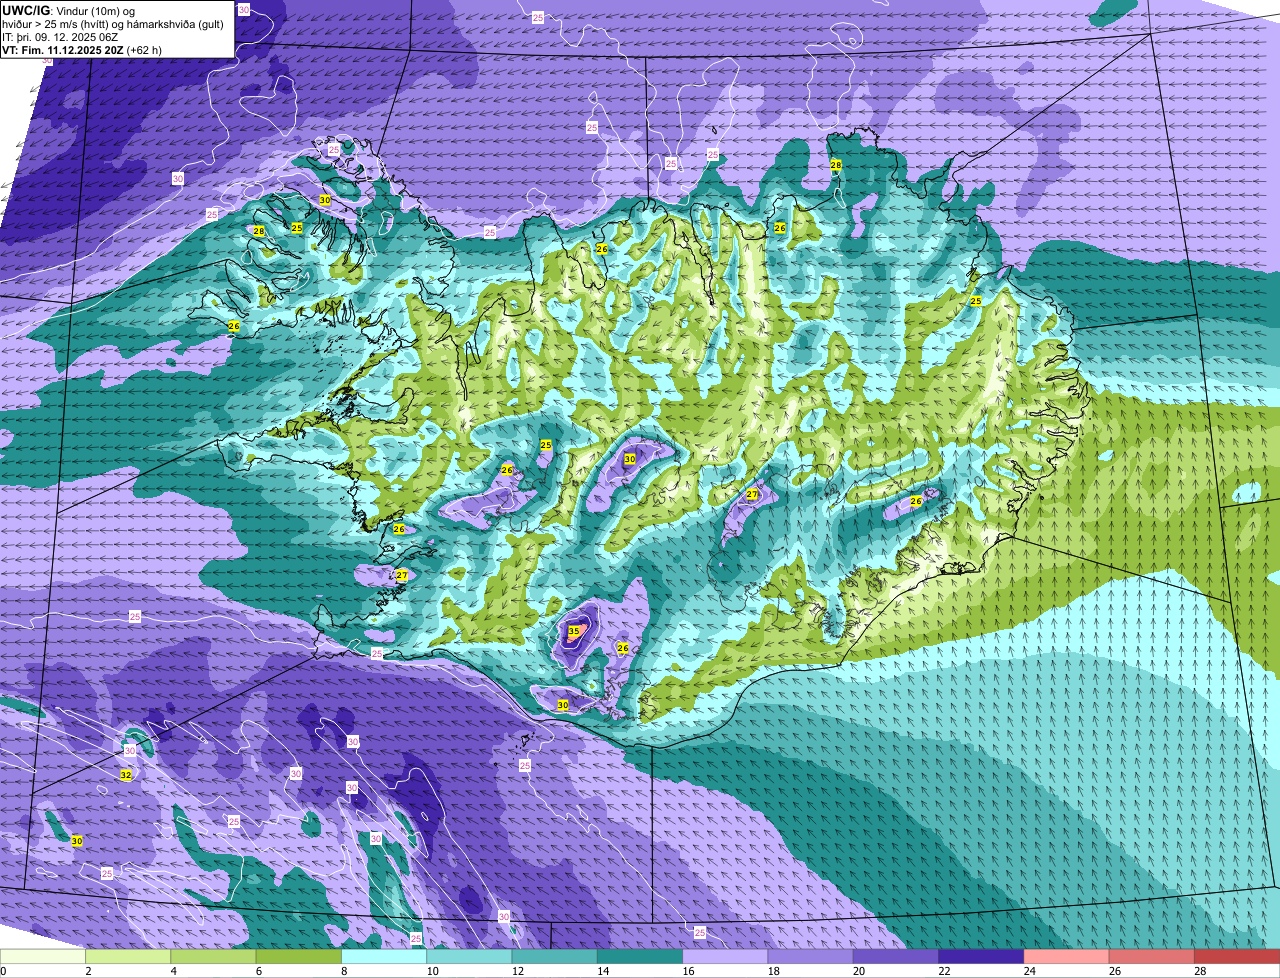1280x978 pixels.
Task: Click the palest cream 0–2 legend swatch
Action: [x=43, y=957]
